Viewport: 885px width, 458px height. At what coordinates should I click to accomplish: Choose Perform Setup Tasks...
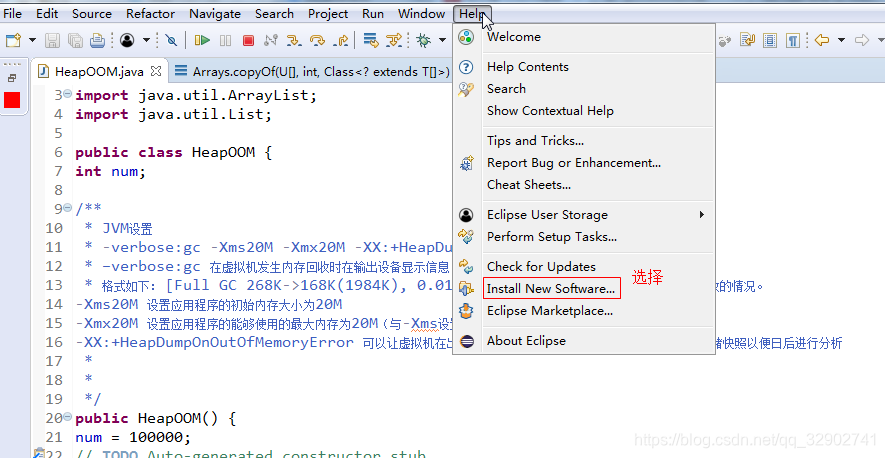(584, 237)
